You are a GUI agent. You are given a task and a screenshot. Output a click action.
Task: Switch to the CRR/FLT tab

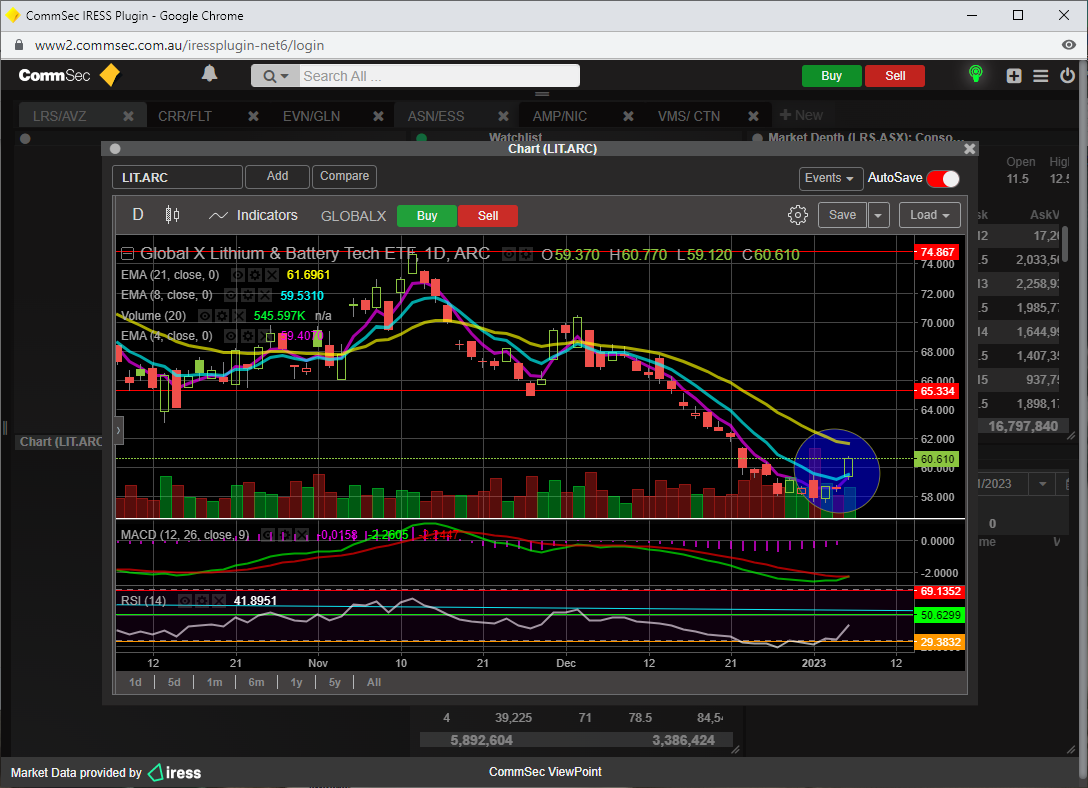coord(185,116)
